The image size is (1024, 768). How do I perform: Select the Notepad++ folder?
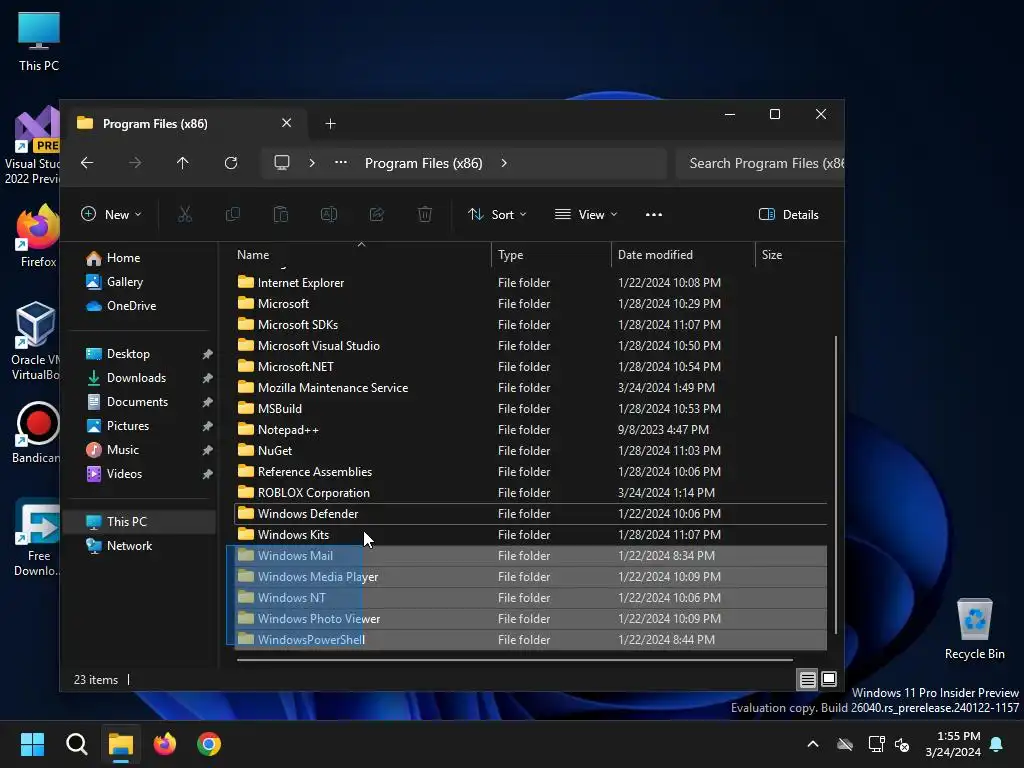pos(530,430)
